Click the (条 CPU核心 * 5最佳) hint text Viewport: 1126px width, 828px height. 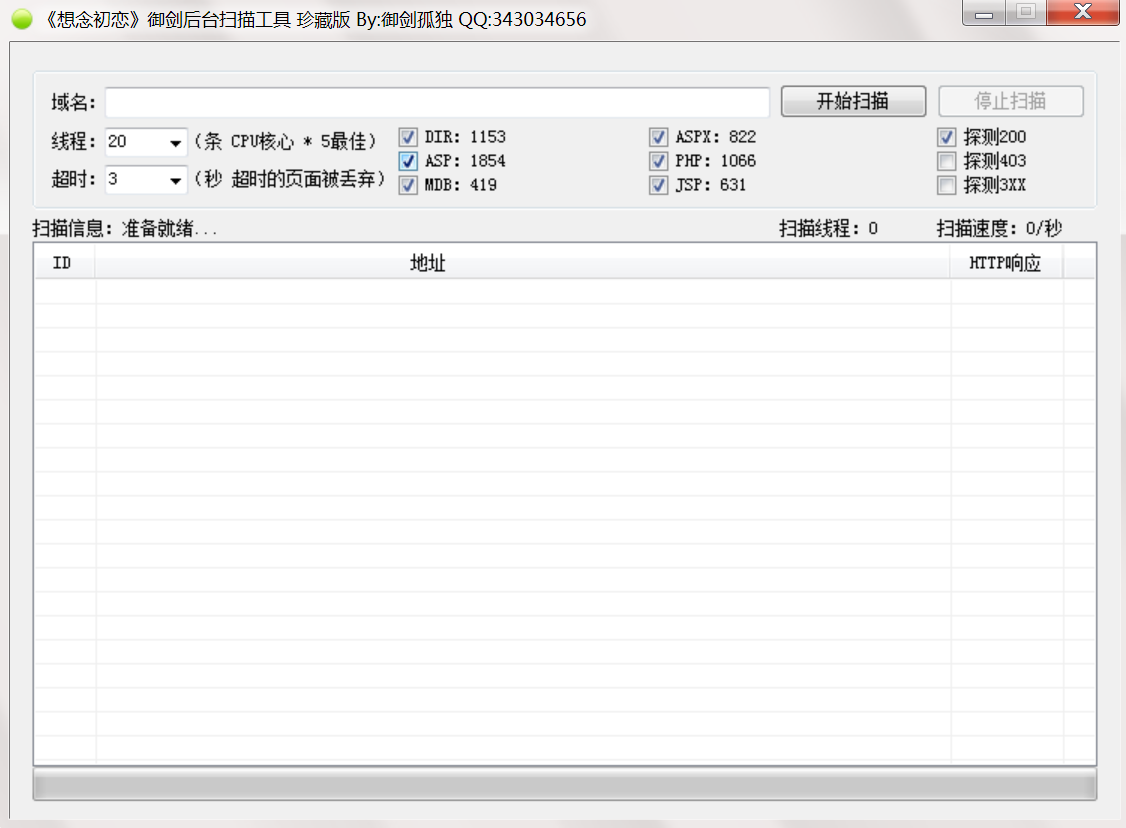(x=286, y=141)
